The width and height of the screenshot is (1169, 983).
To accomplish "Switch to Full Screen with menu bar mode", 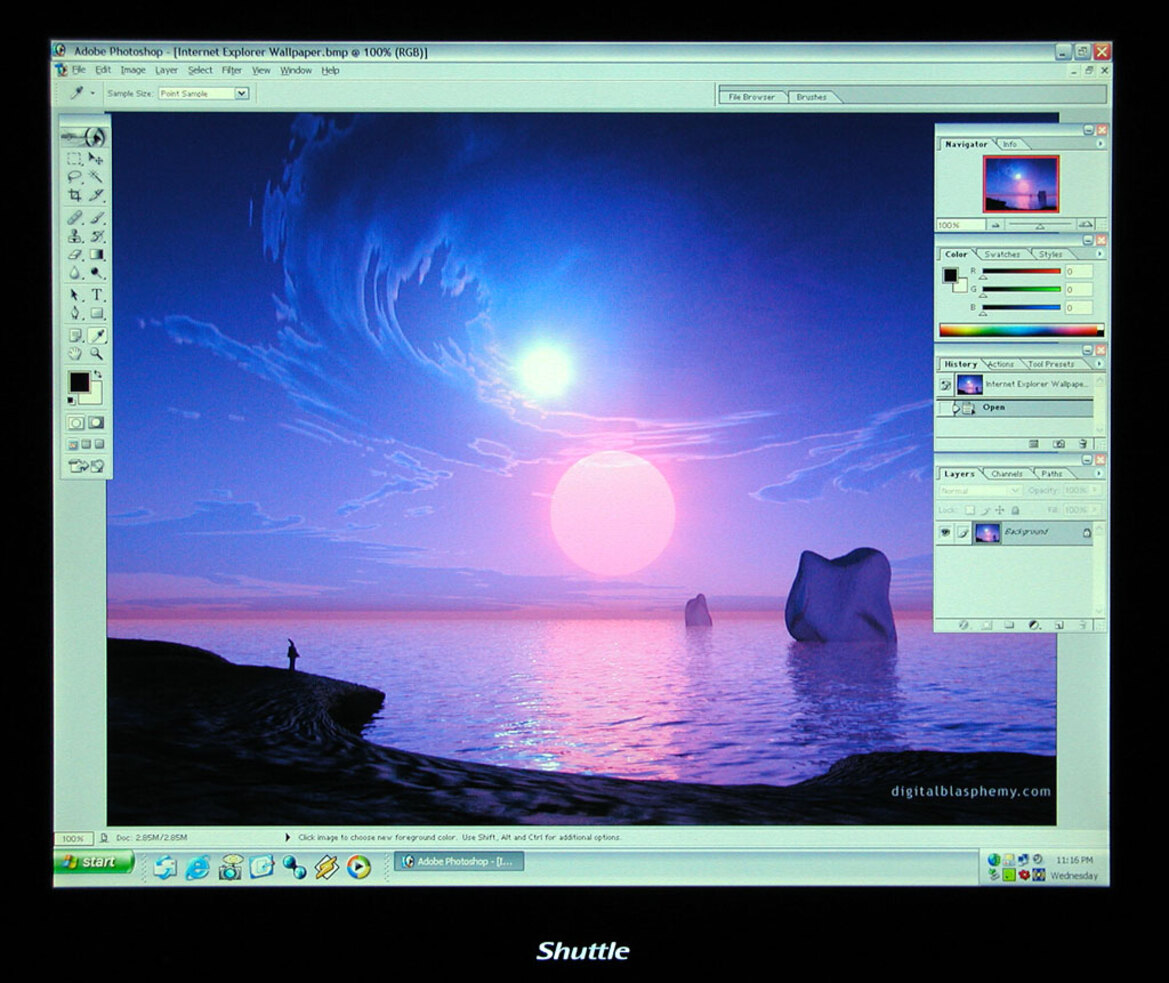I will 86,444.
